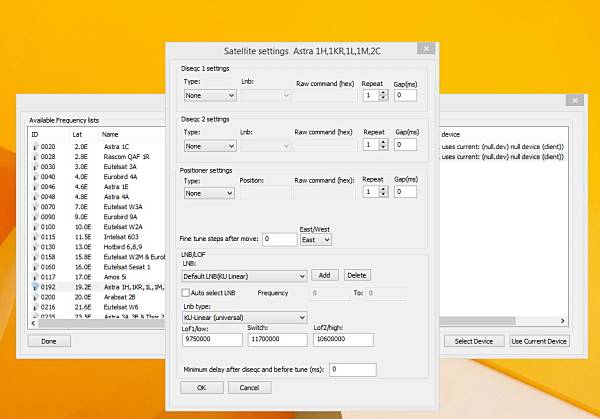The image size is (600, 419).
Task: Click the Switch field 11700000
Action: coord(277,339)
